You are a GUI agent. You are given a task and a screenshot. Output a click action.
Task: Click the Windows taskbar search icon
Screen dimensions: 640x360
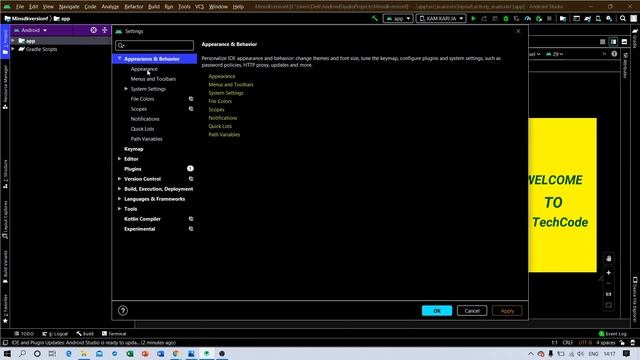[x=22, y=353]
